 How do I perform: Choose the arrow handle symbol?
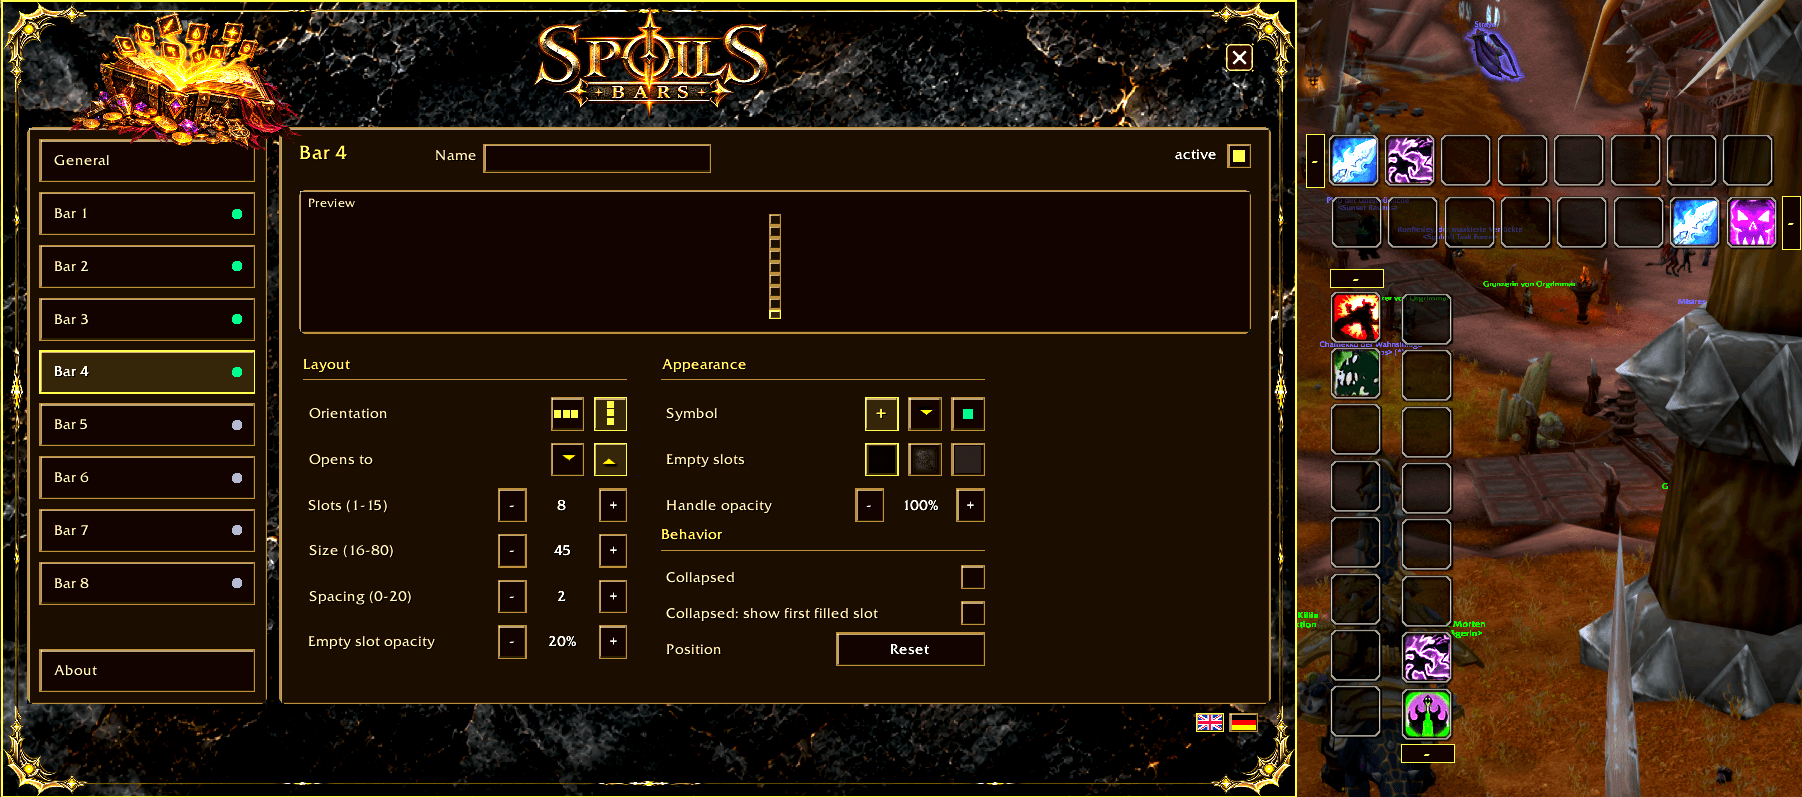[x=925, y=413]
